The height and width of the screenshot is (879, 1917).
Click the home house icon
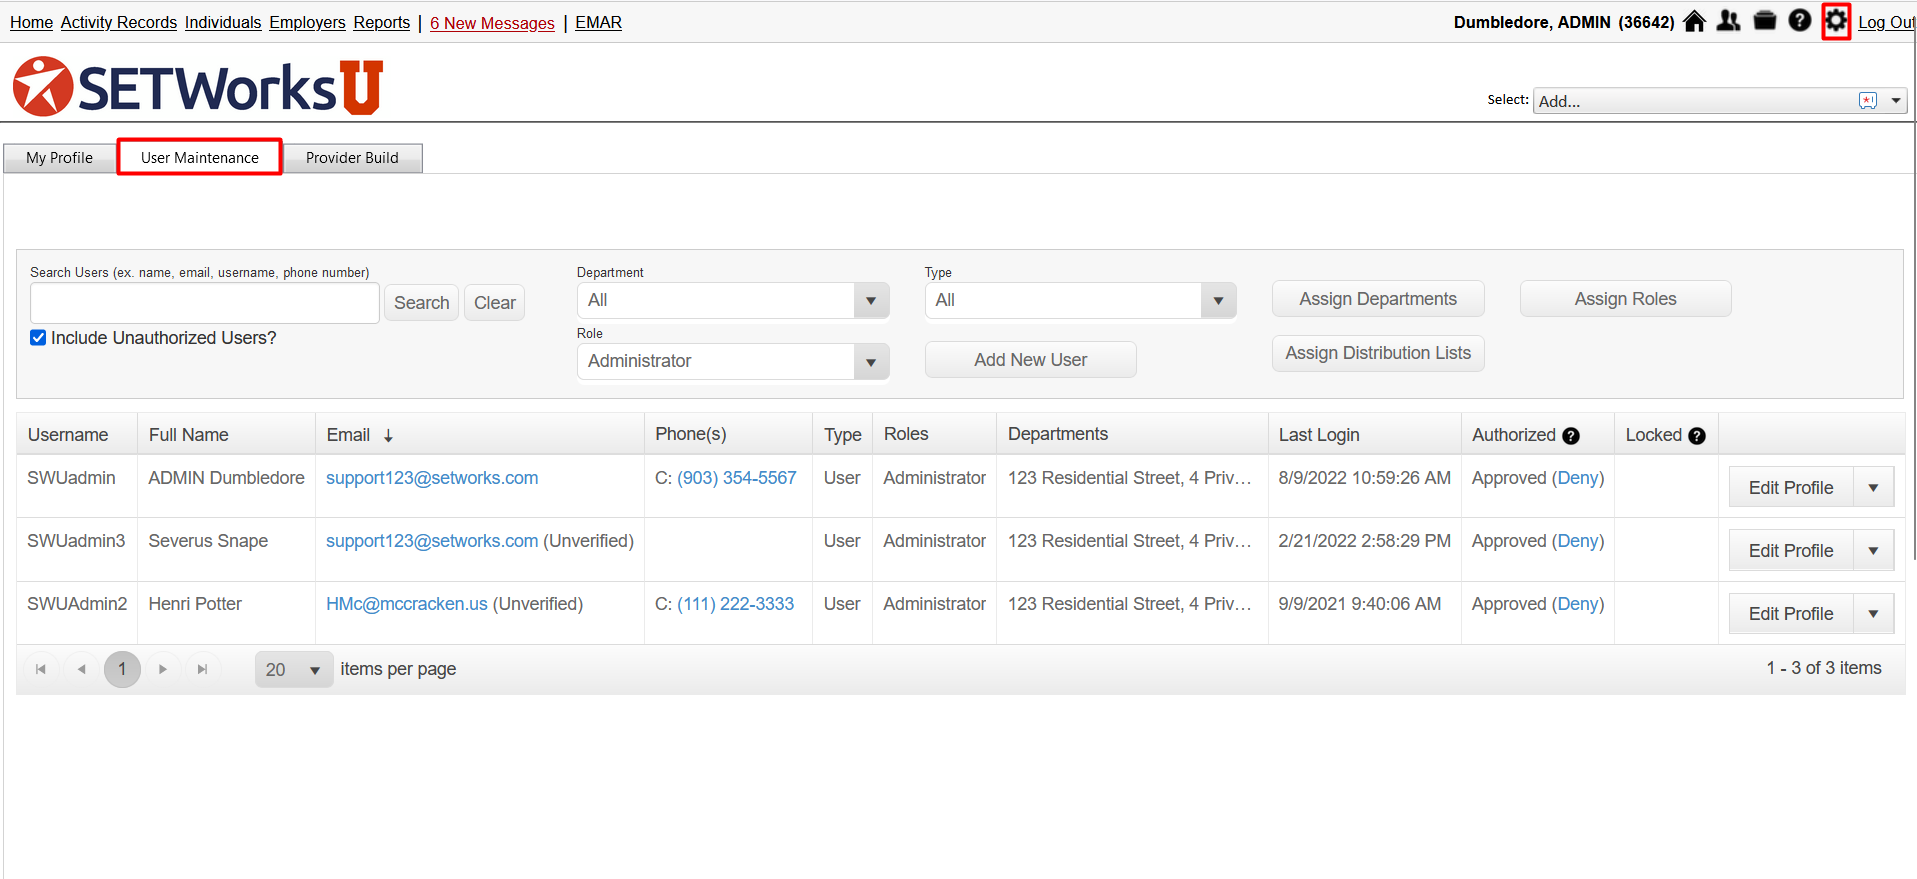pyautogui.click(x=1694, y=21)
